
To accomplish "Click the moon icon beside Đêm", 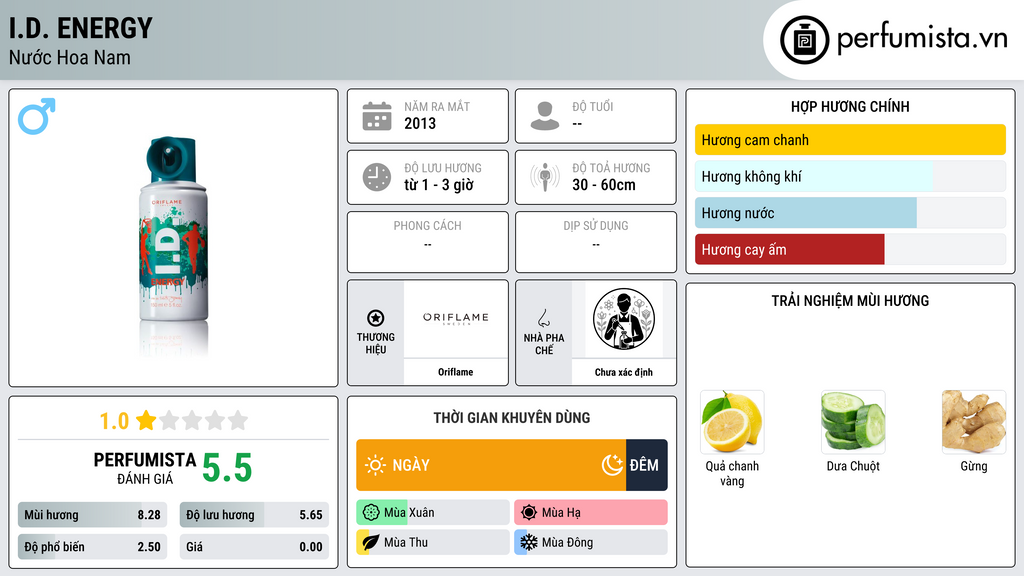I will coord(613,465).
